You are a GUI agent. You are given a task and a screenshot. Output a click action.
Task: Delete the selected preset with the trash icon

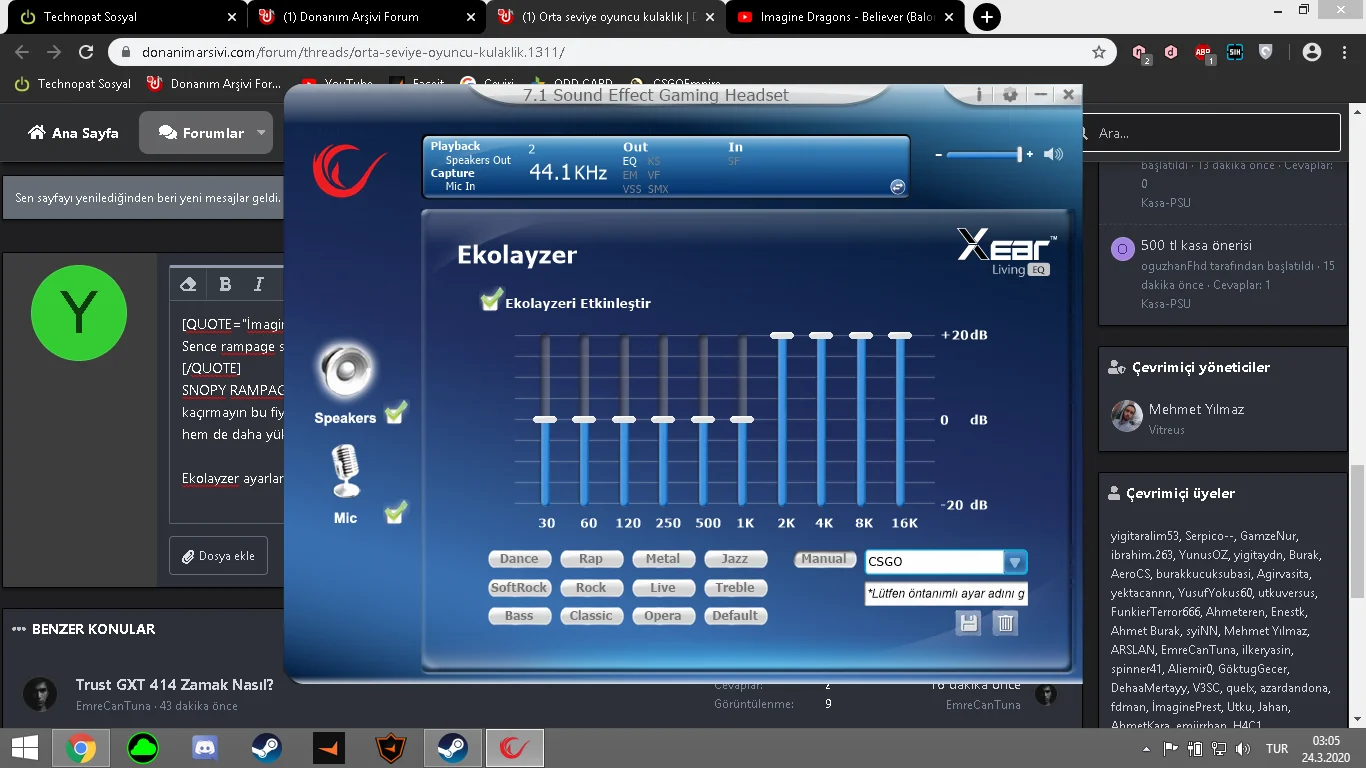click(x=1005, y=622)
